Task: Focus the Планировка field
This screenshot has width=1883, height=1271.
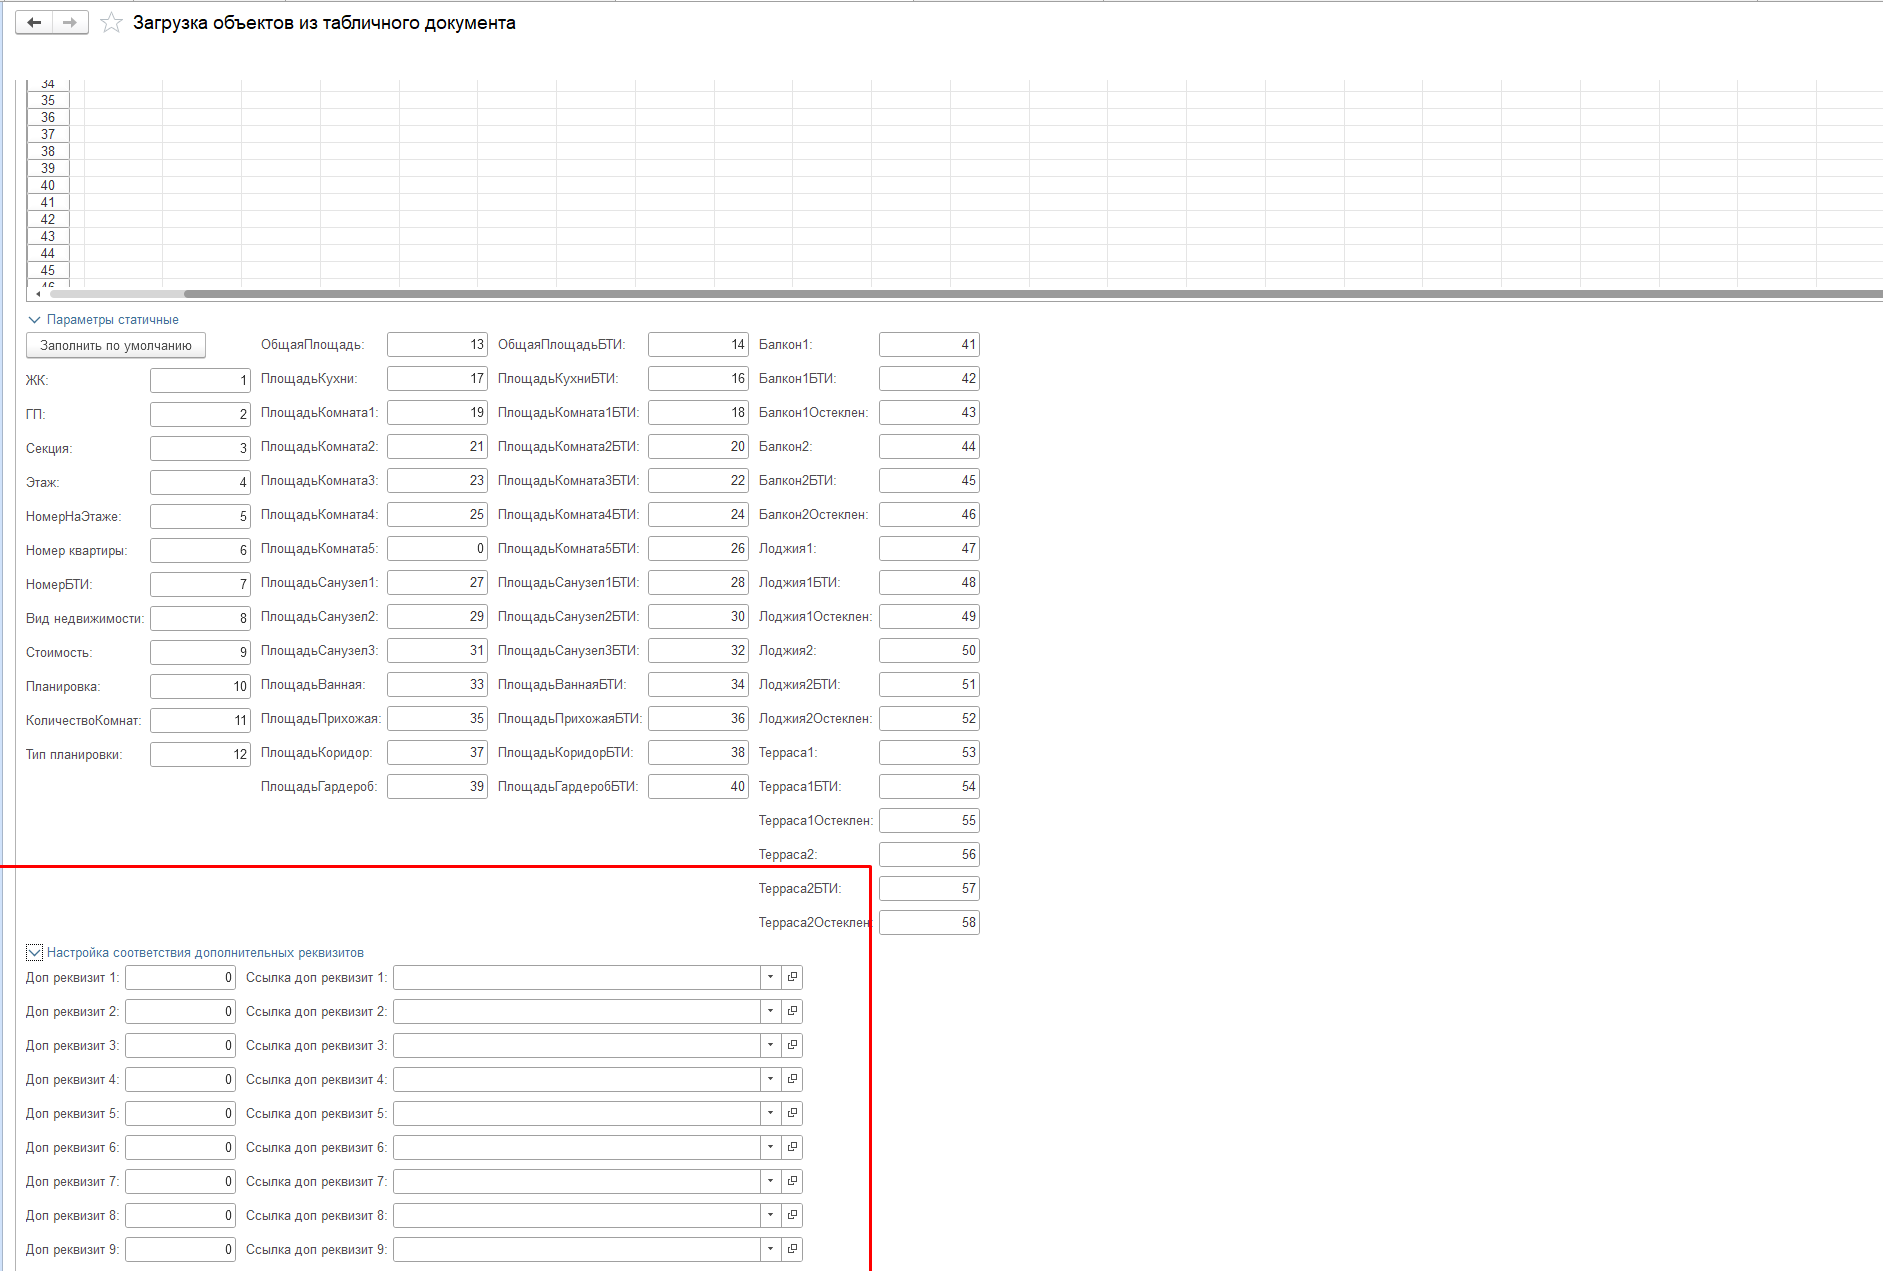Action: (200, 686)
